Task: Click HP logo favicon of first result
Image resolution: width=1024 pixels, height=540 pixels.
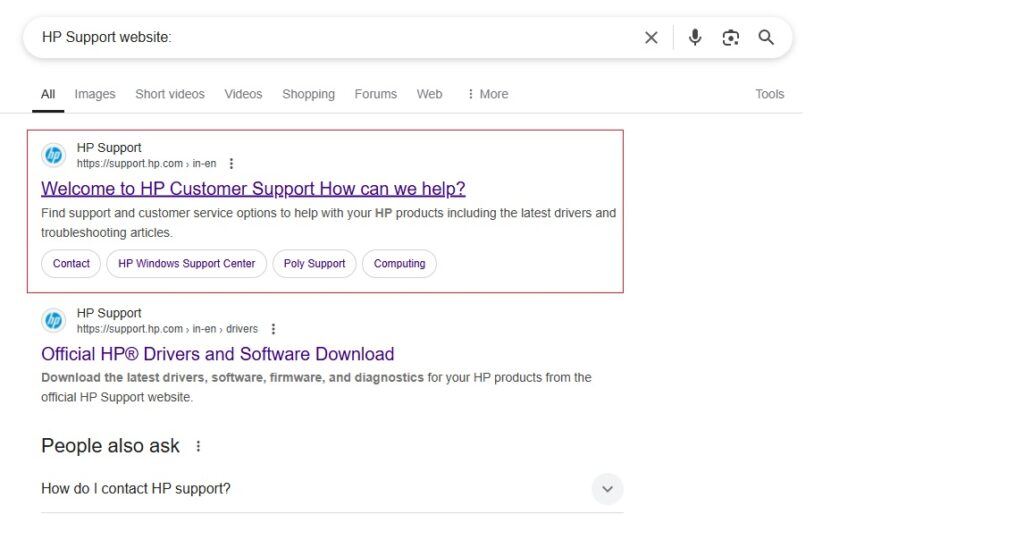Action: pyautogui.click(x=54, y=155)
